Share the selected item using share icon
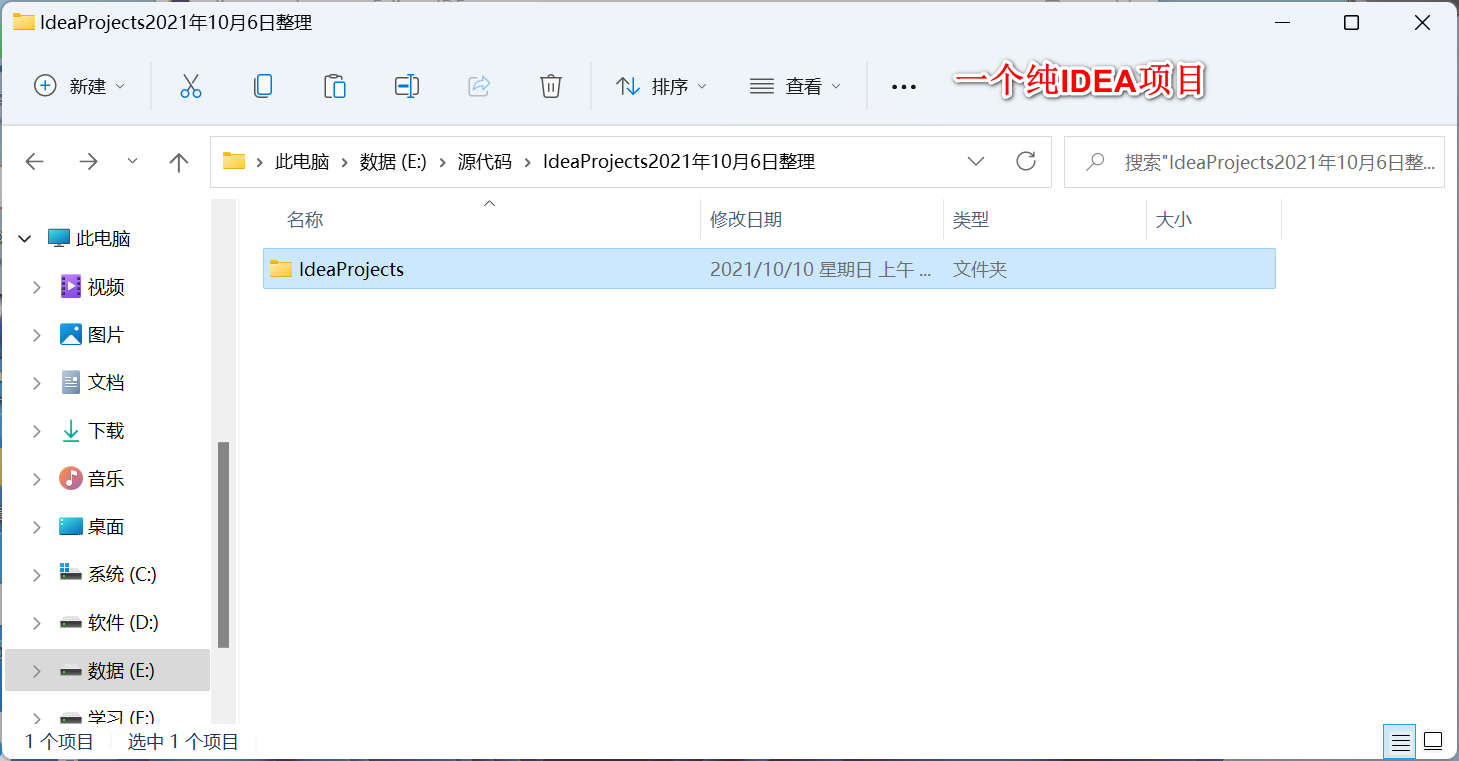Viewport: 1459px width, 761px height. tap(478, 86)
